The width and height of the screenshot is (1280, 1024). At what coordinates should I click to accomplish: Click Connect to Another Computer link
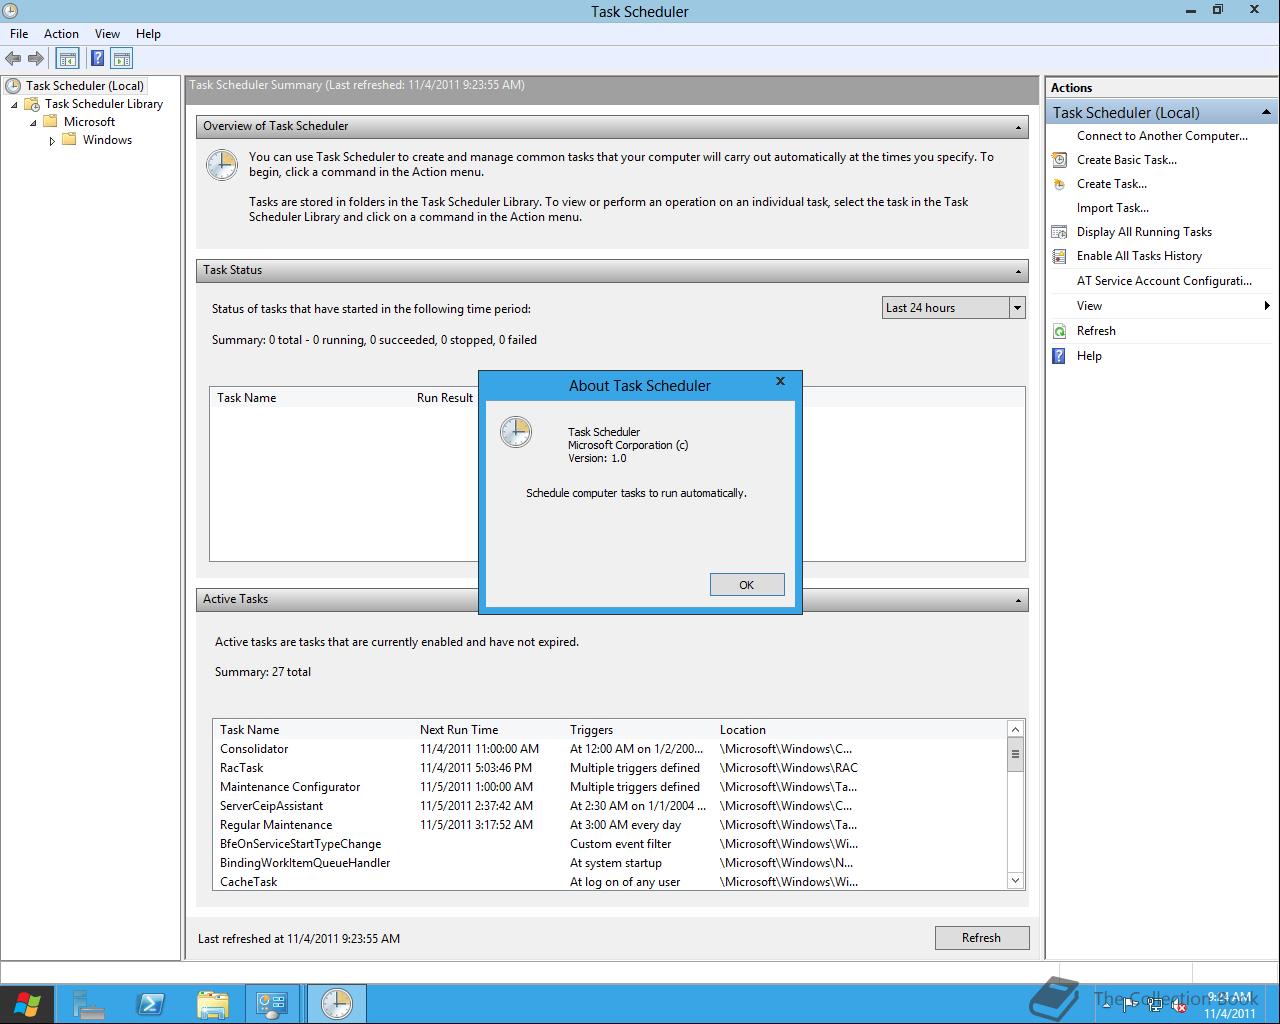tap(1162, 136)
